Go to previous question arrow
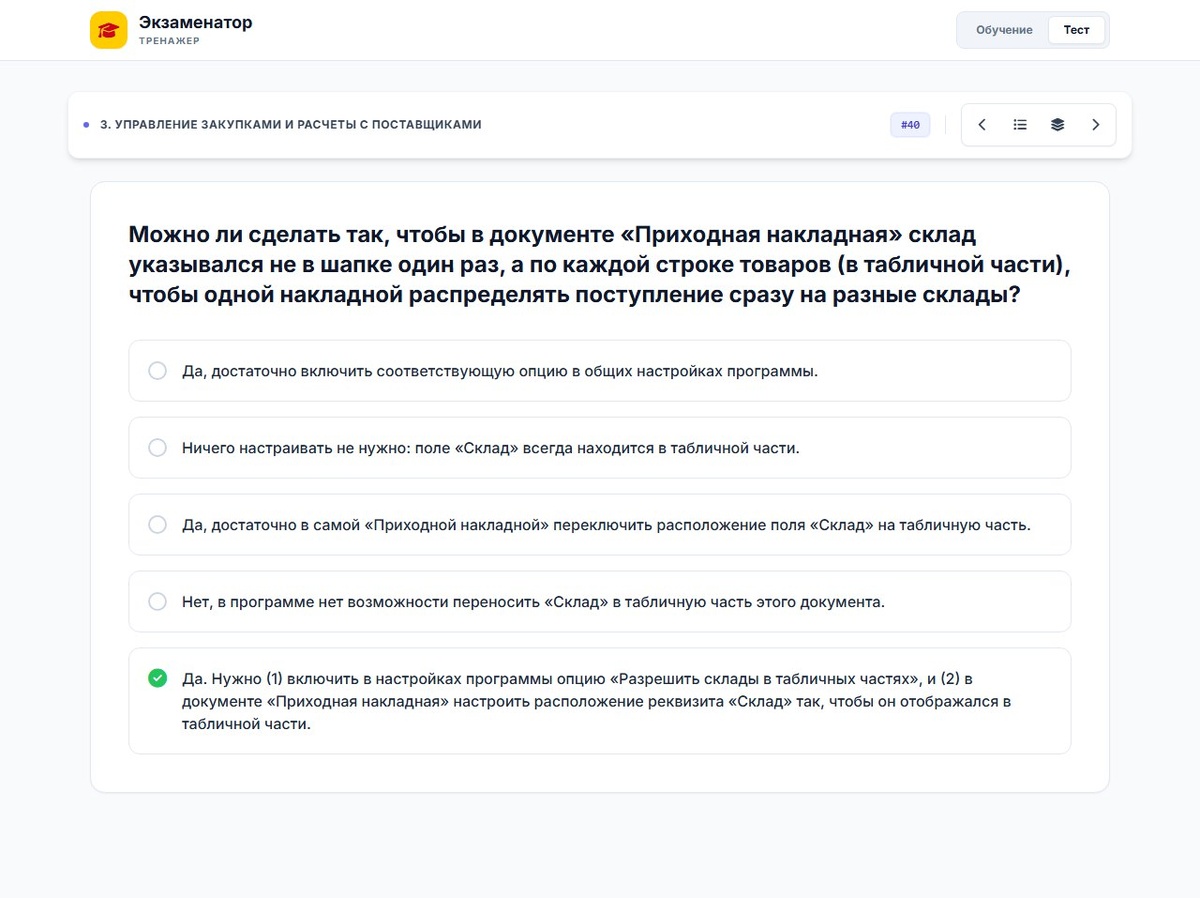1200x898 pixels. tap(982, 125)
